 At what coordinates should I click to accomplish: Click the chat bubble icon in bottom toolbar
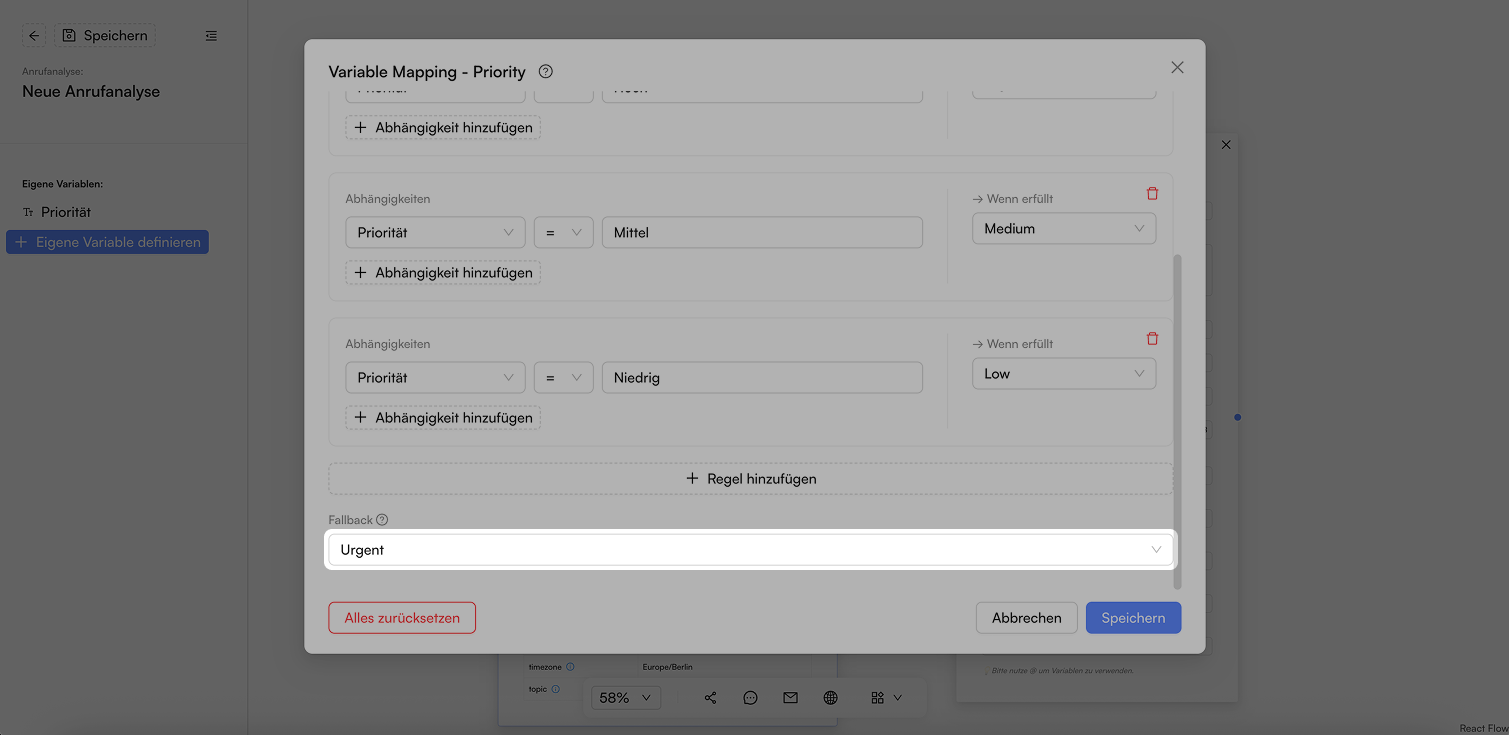750,698
